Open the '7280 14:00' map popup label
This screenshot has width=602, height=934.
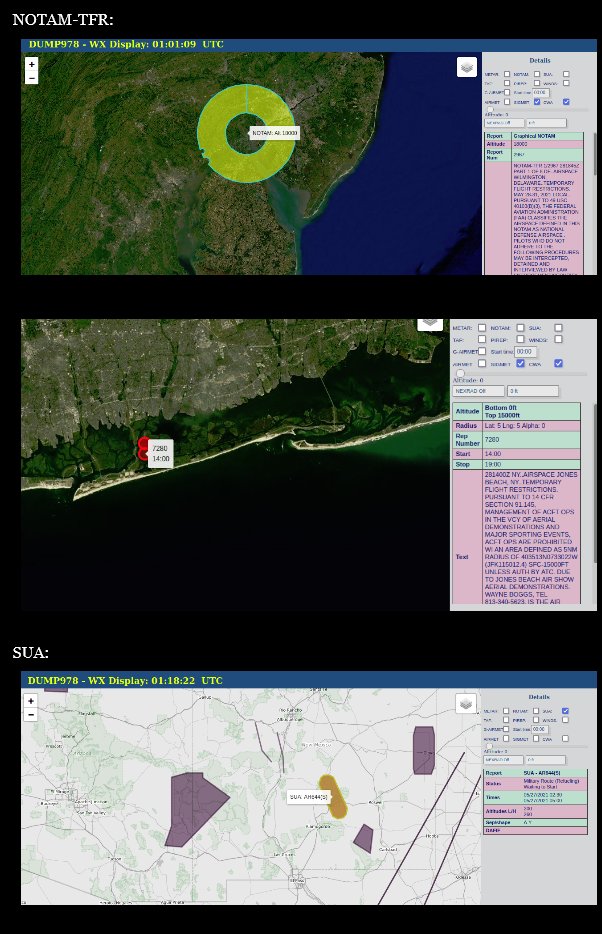point(161,453)
